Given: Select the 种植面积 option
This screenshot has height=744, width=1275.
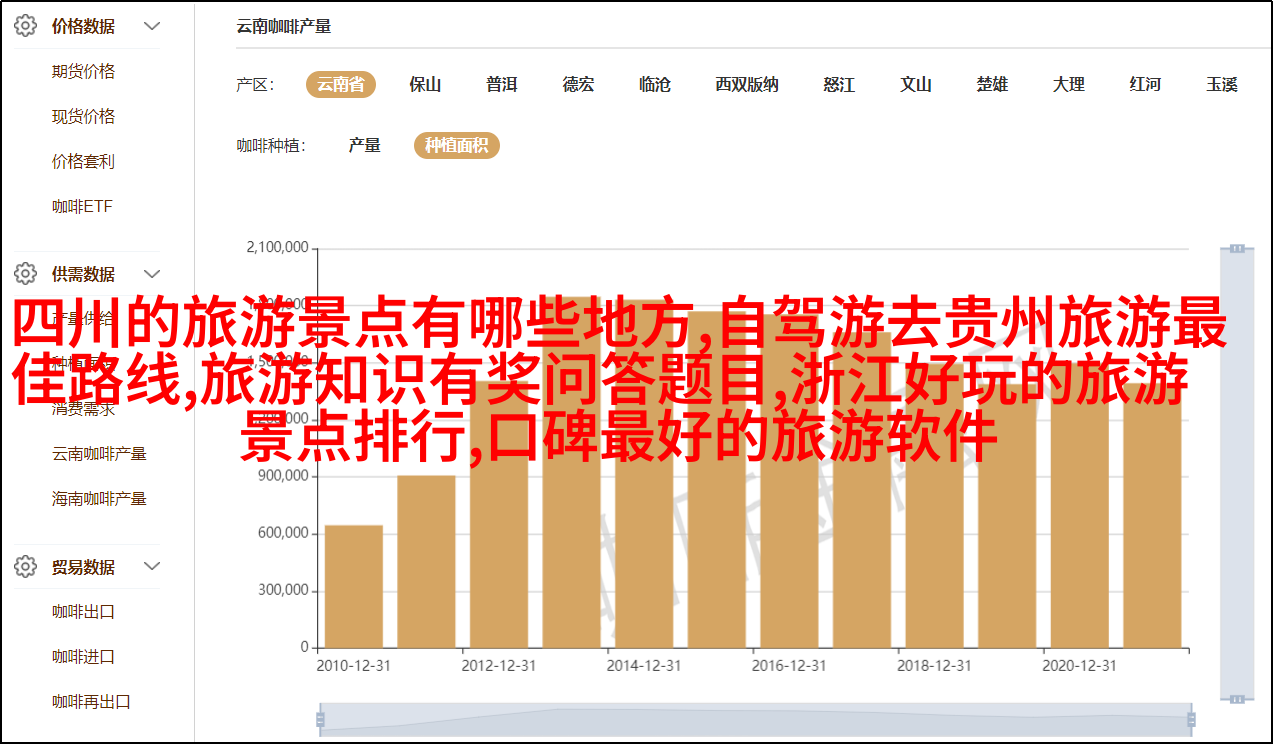Looking at the screenshot, I should 456,146.
